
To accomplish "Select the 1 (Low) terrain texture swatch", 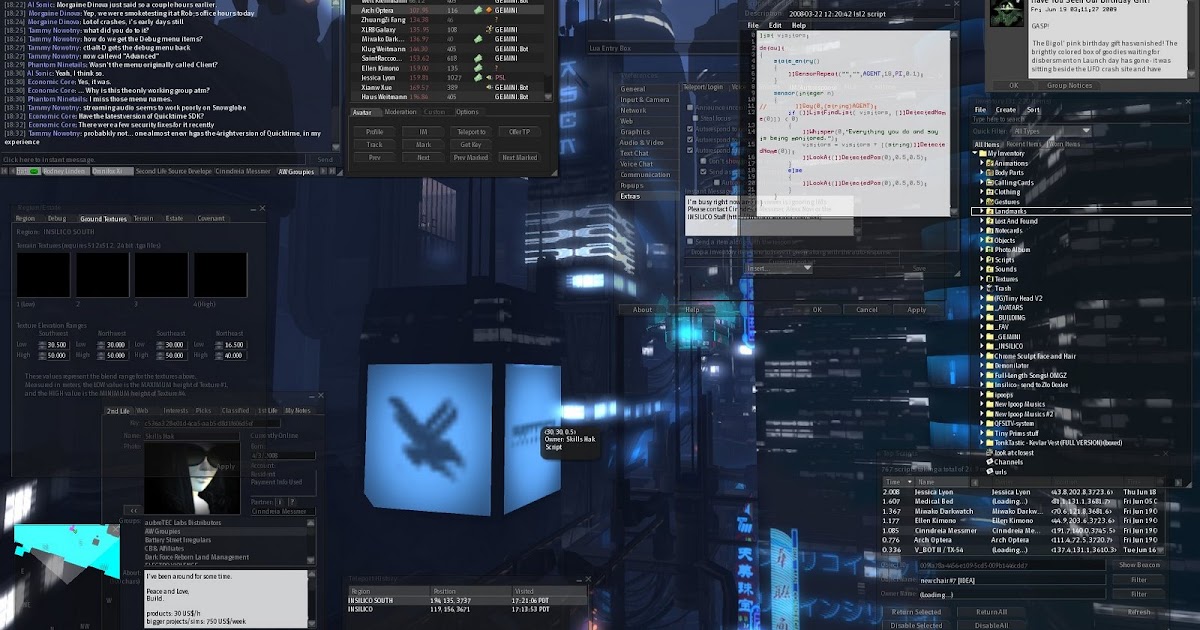I will 43,275.
